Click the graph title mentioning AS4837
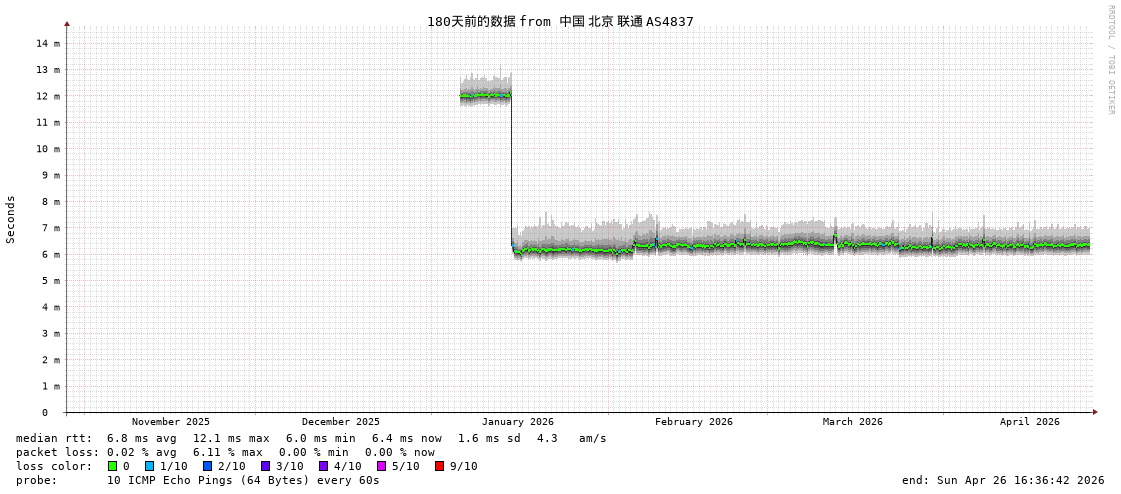 click(x=560, y=21)
